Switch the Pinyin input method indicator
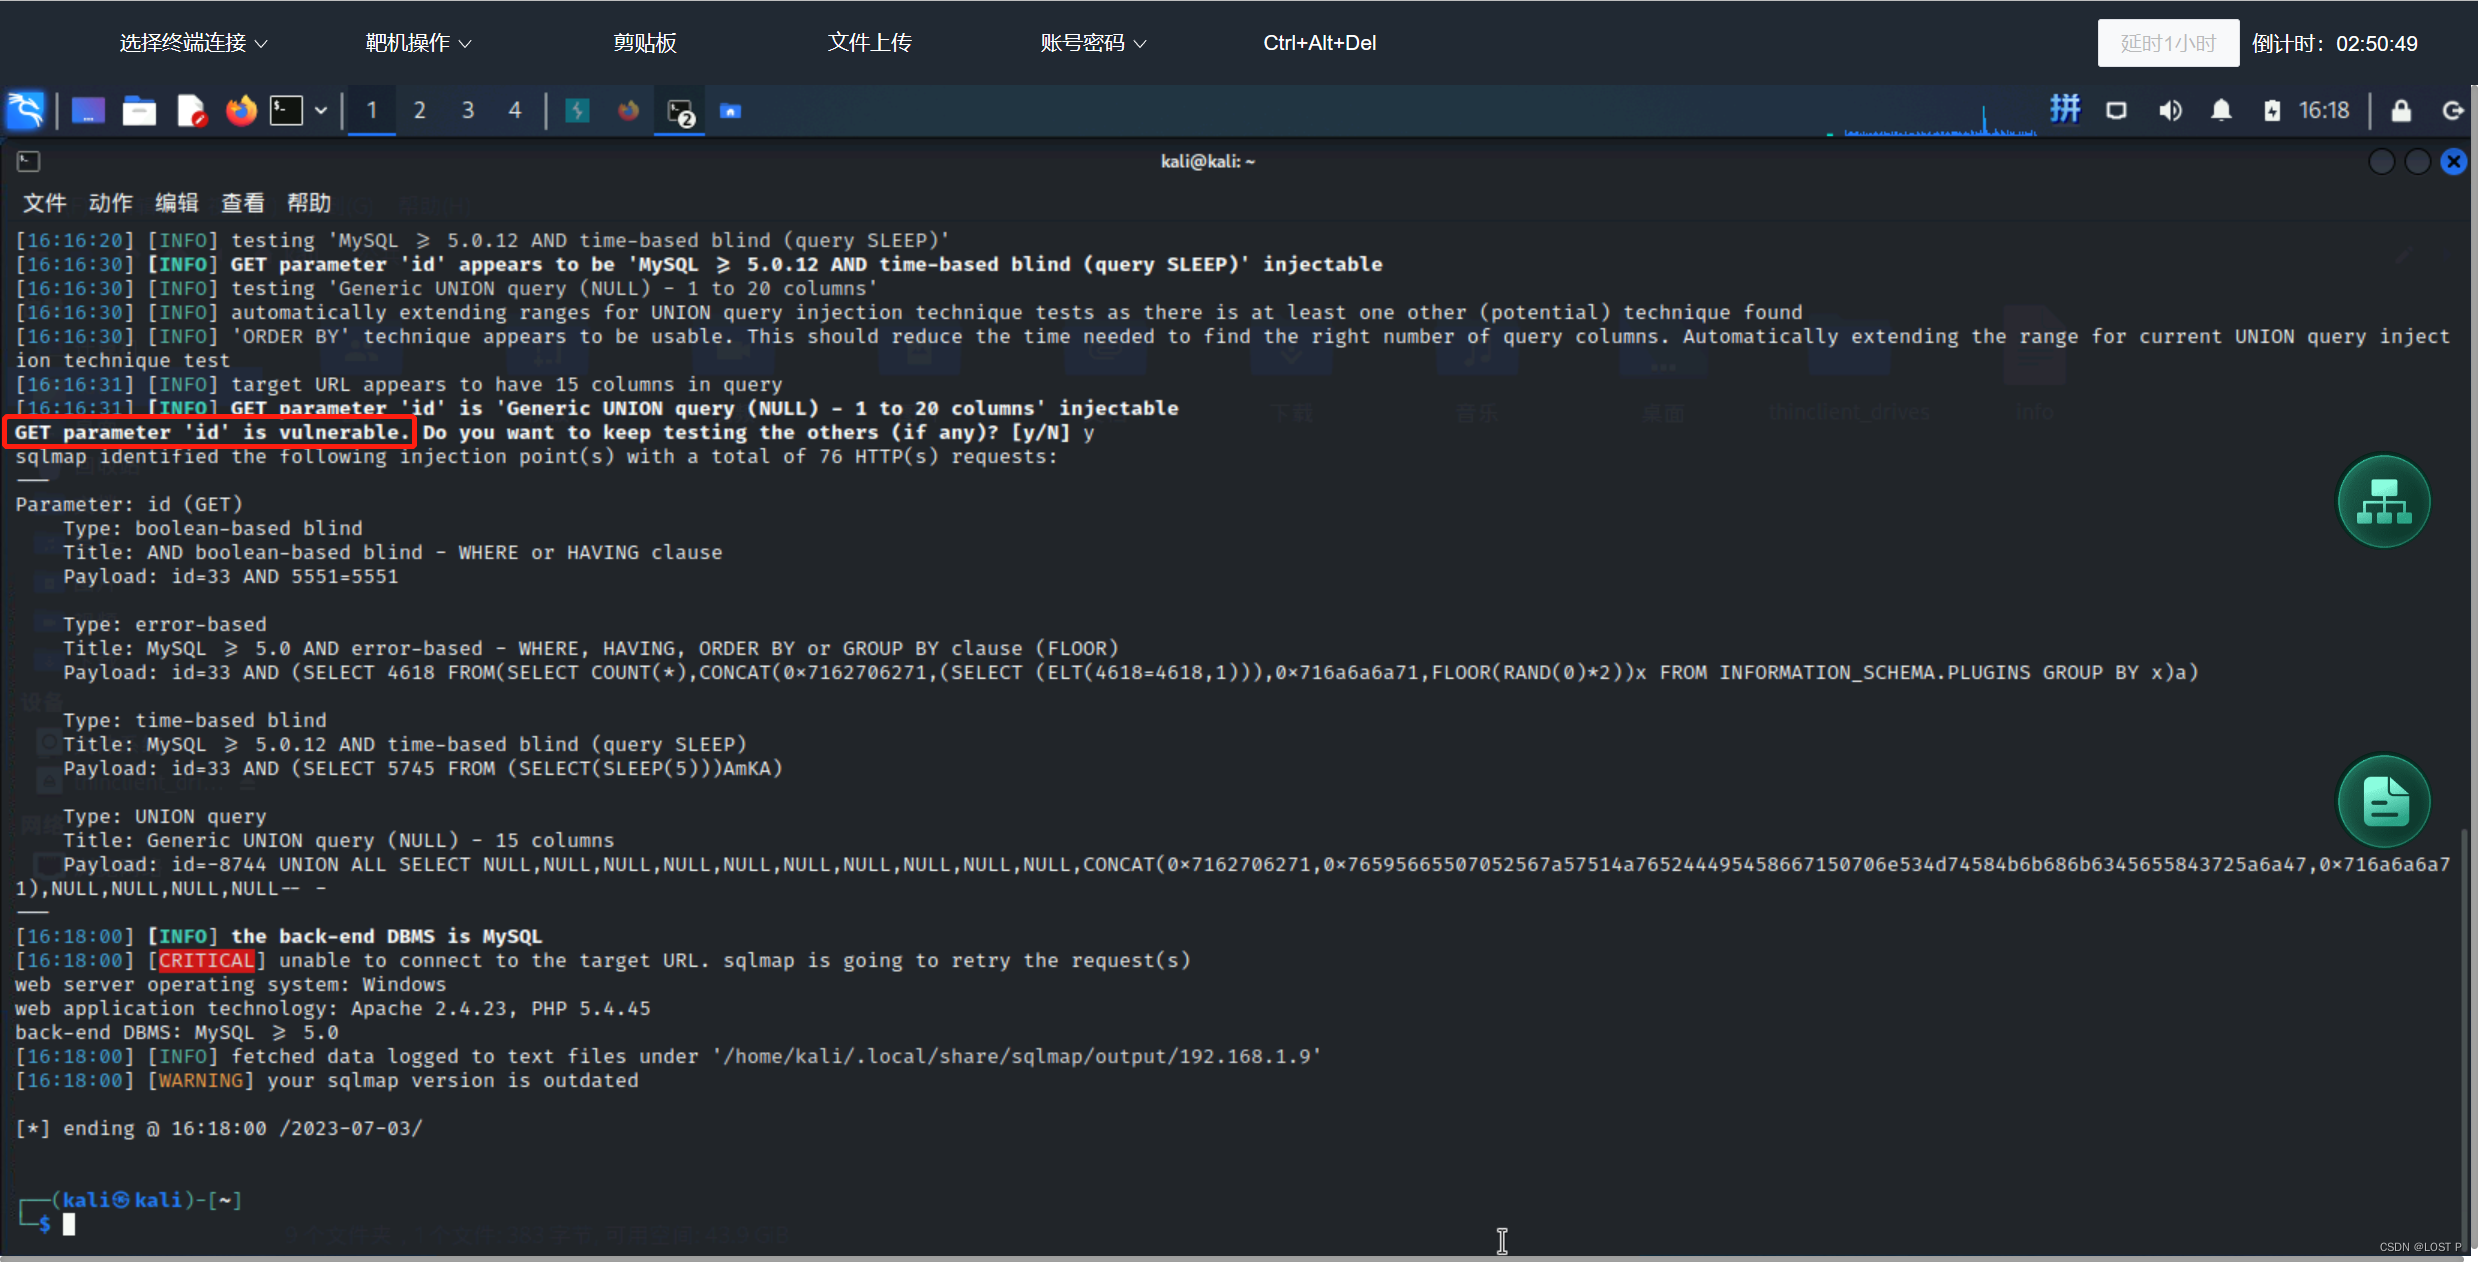Screen dimensions: 2478x1262 click(x=2065, y=109)
